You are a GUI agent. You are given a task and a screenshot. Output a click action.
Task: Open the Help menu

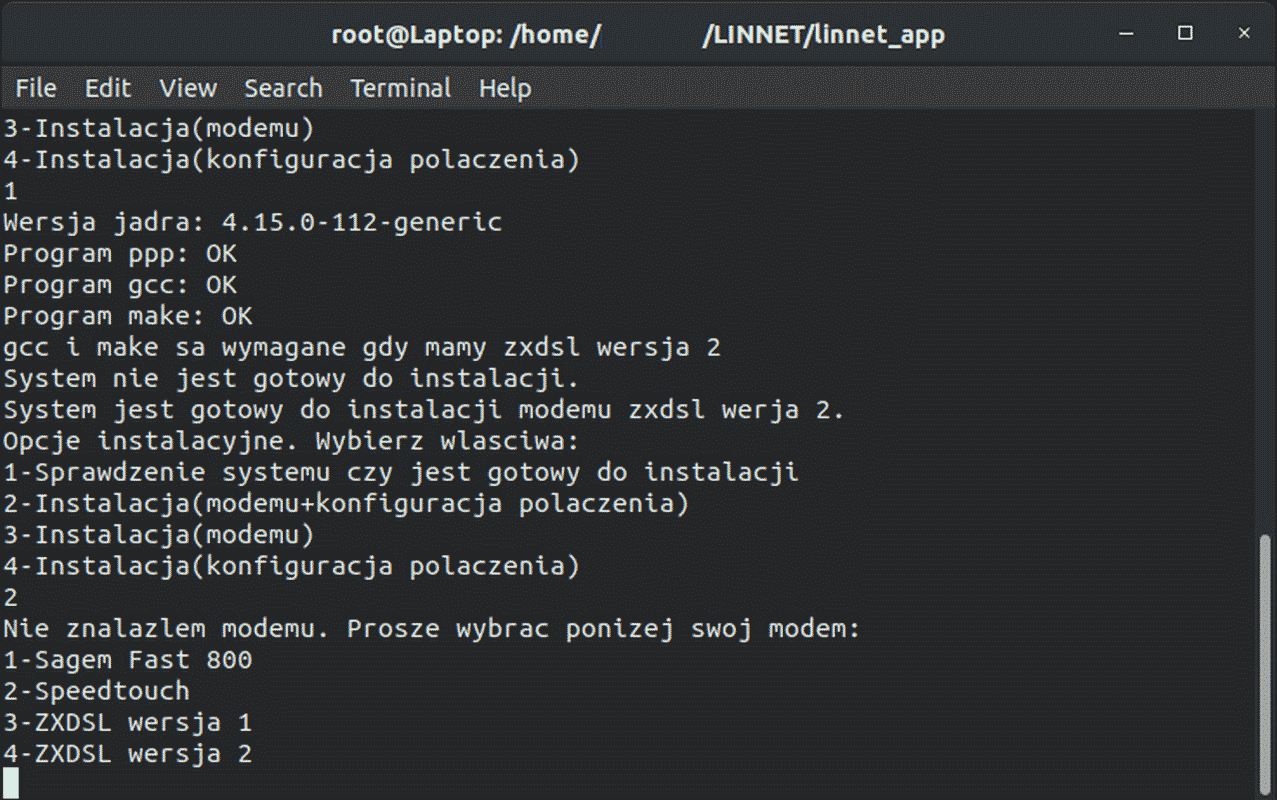pyautogui.click(x=504, y=88)
